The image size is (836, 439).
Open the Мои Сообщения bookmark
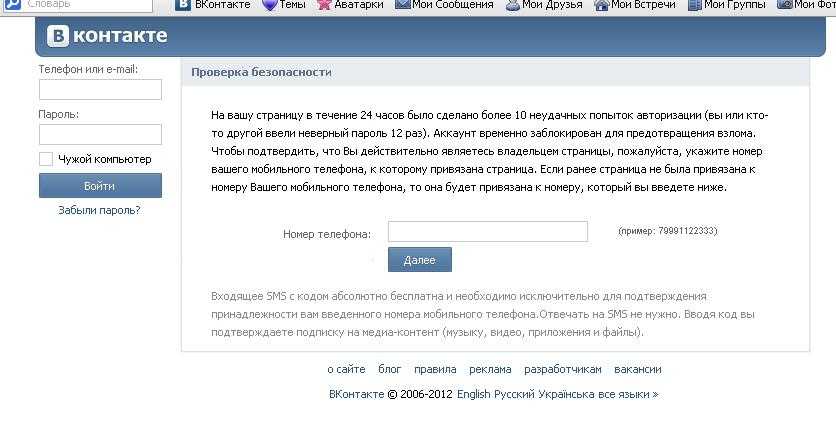[444, 5]
